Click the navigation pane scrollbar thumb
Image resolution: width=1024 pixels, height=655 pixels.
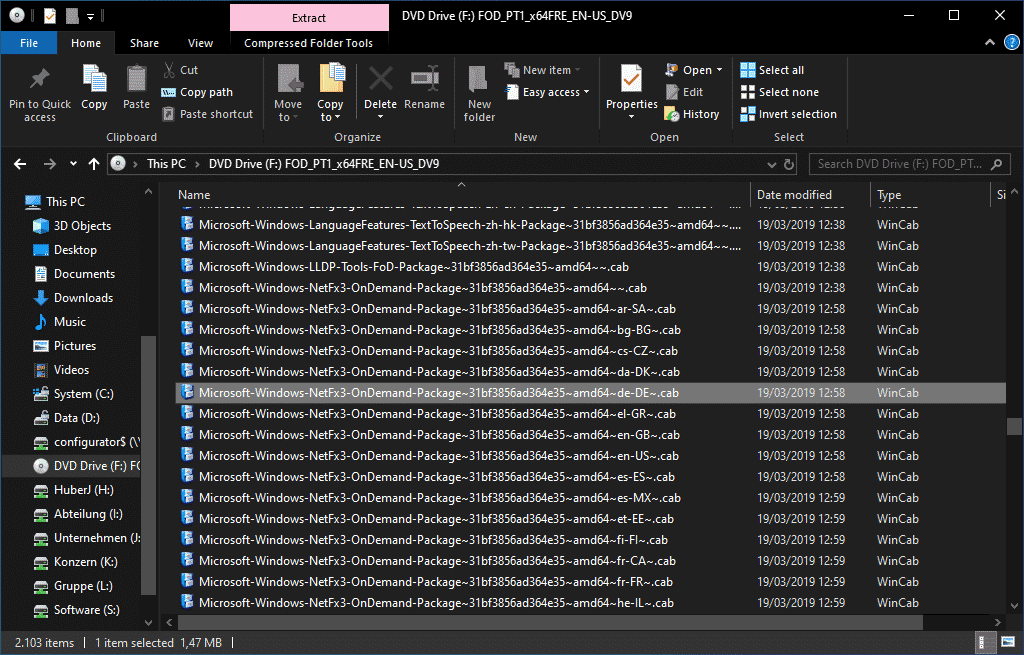pos(148,465)
